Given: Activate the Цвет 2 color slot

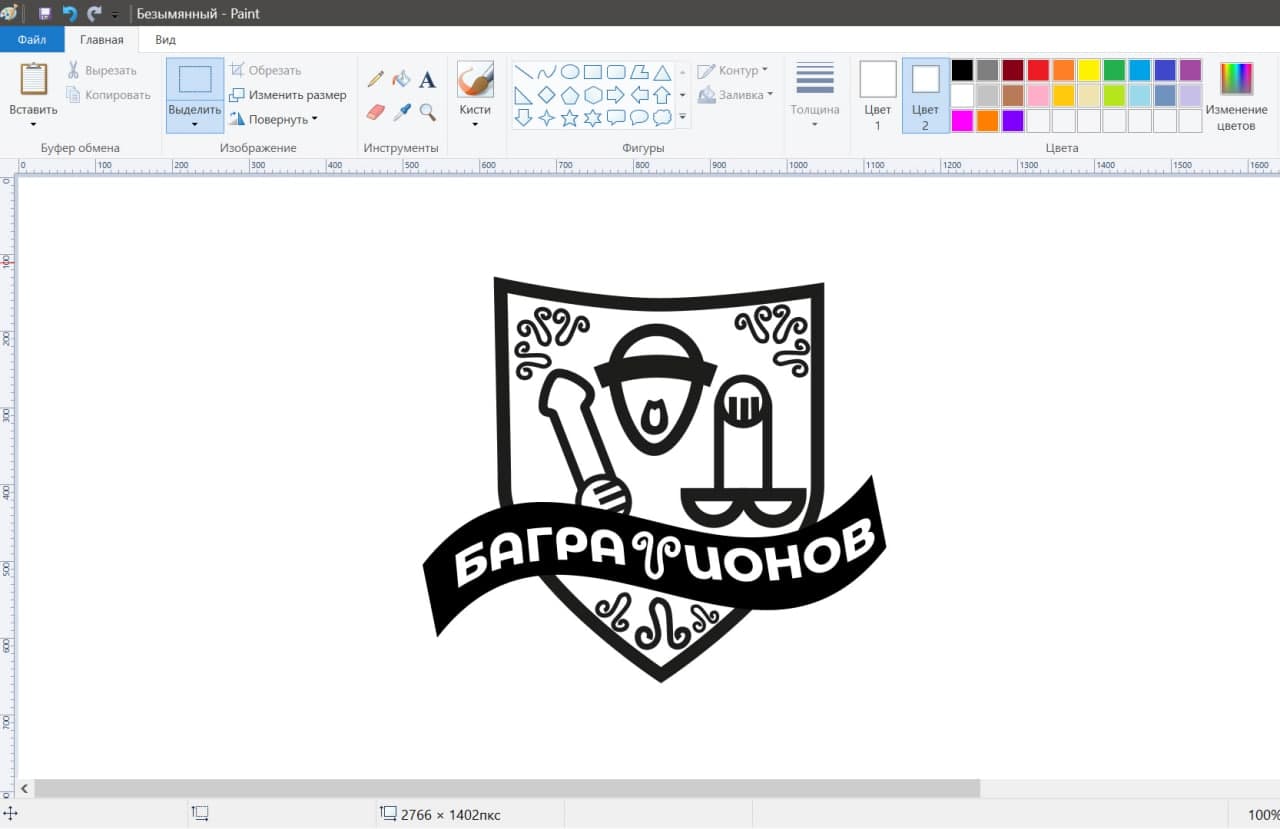Looking at the screenshot, I should point(925,95).
